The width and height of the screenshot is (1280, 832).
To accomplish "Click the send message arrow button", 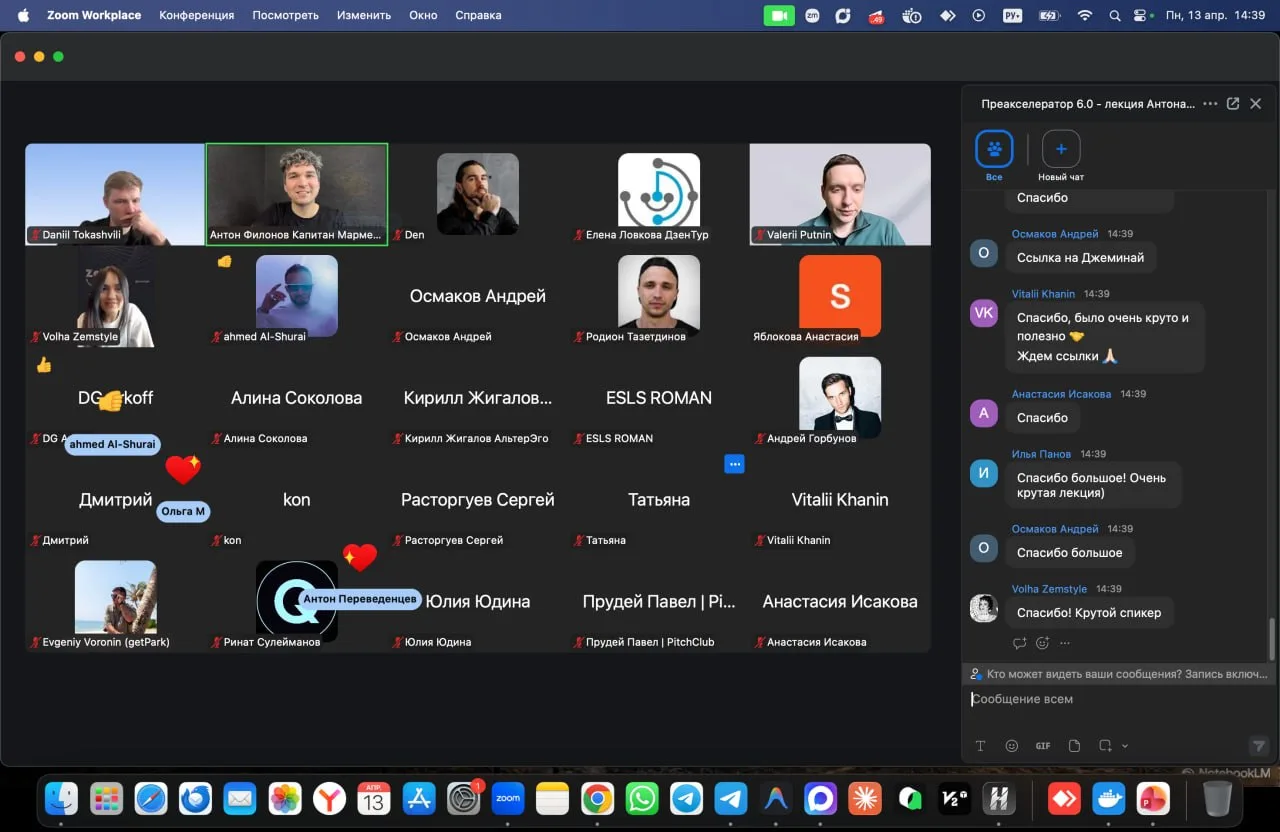I will point(1259,746).
